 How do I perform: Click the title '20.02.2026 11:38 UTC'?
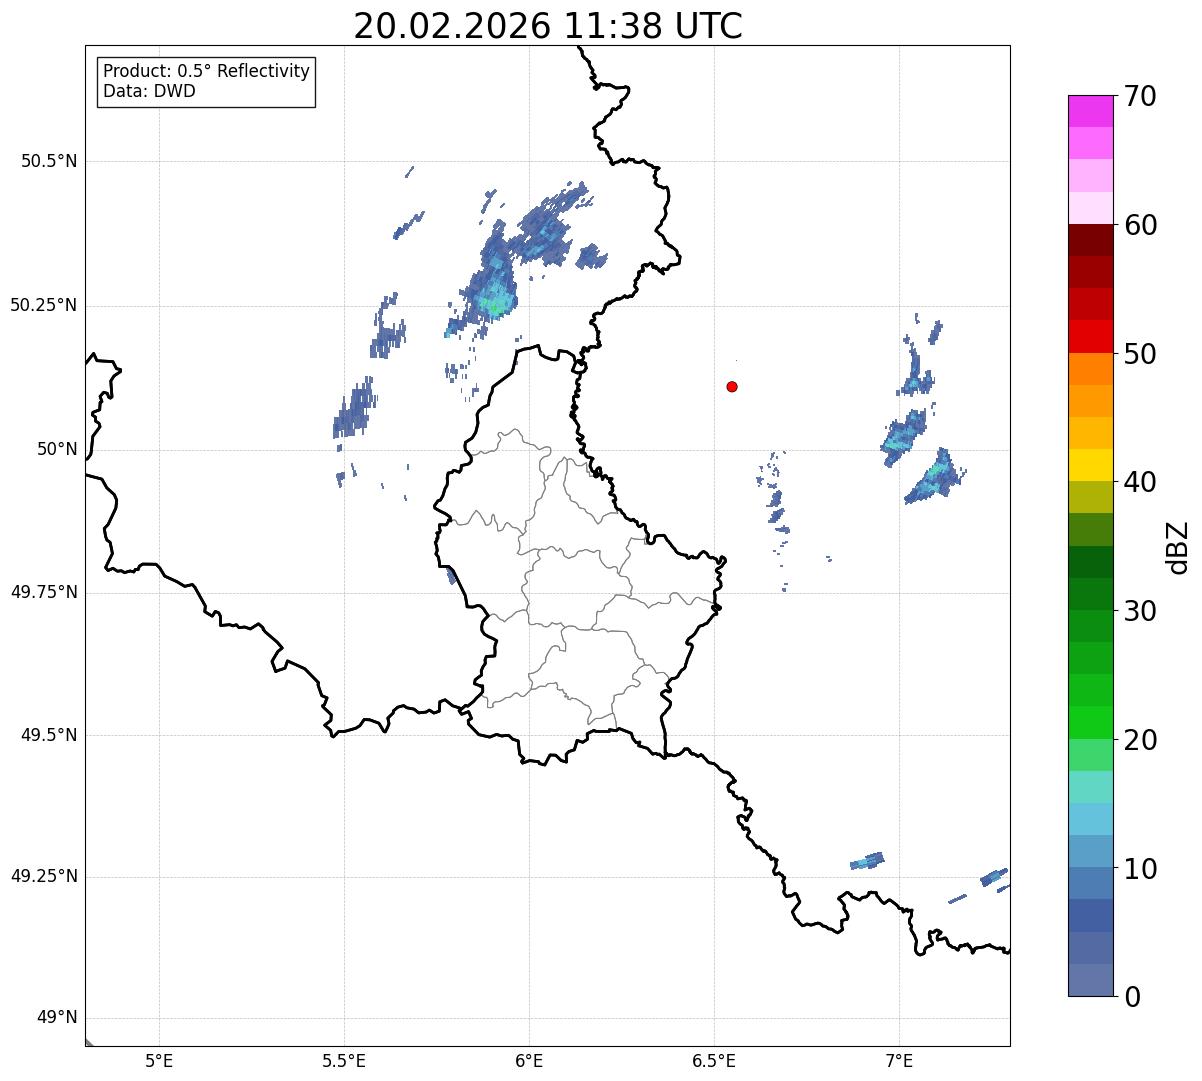point(548,26)
